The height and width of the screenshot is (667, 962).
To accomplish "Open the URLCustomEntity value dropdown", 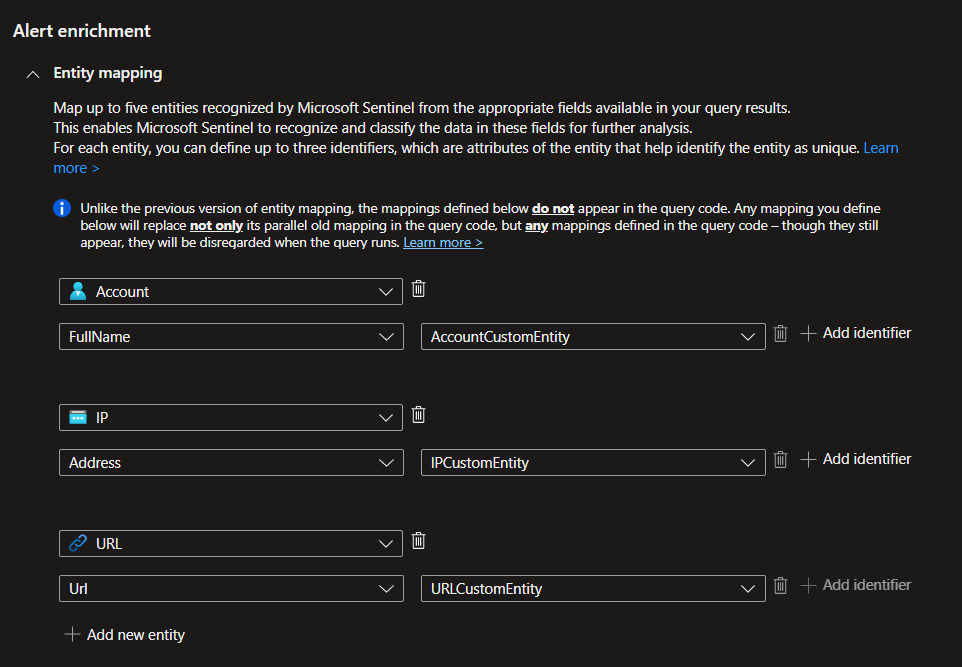I will tap(593, 588).
